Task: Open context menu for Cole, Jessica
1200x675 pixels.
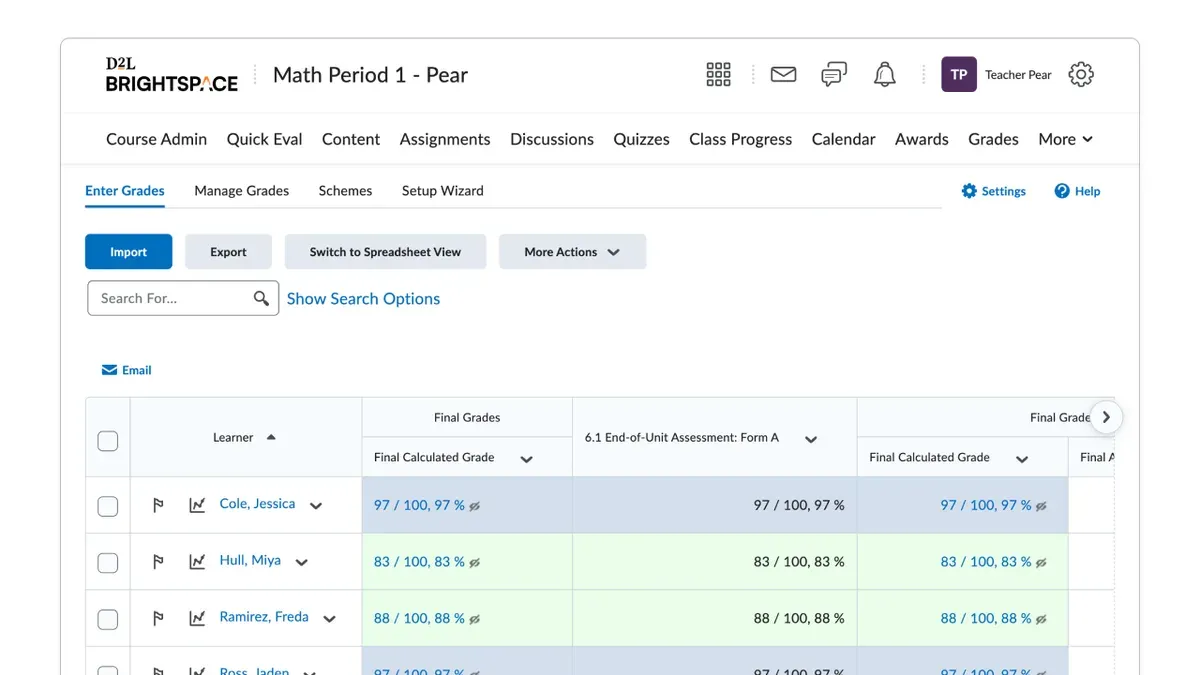Action: pos(316,506)
